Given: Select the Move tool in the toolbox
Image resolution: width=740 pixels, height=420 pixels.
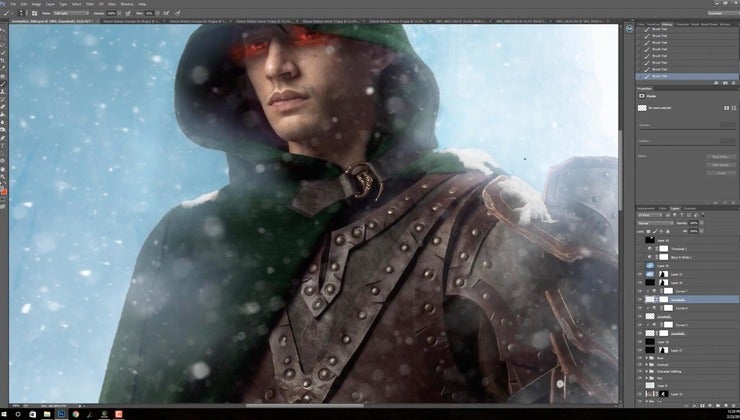Looking at the screenshot, I should point(4,29).
